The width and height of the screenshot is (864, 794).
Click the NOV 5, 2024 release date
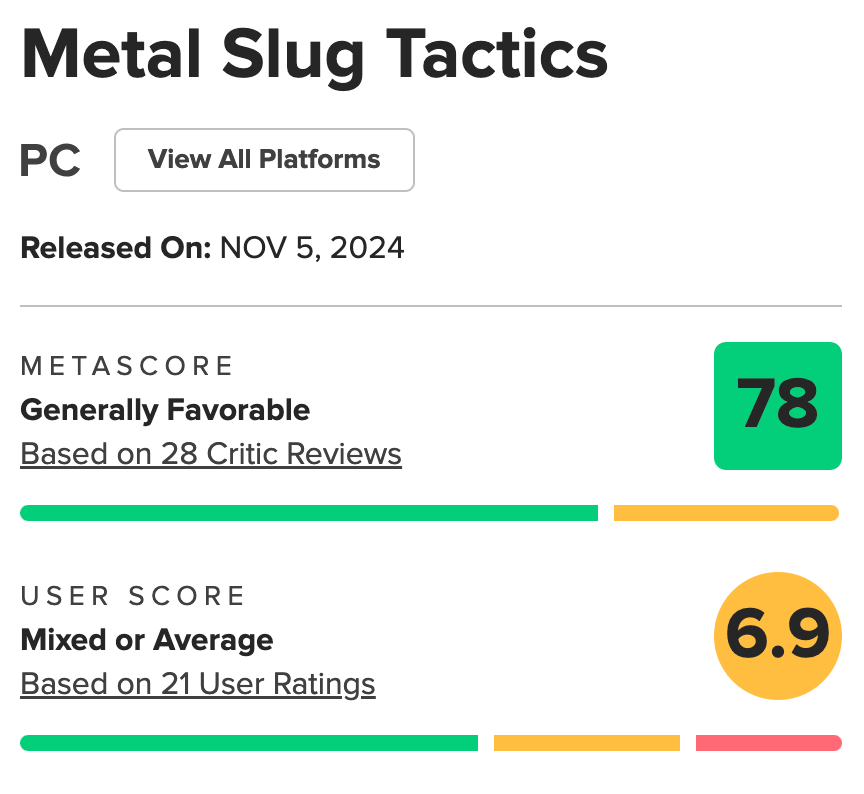coord(312,248)
